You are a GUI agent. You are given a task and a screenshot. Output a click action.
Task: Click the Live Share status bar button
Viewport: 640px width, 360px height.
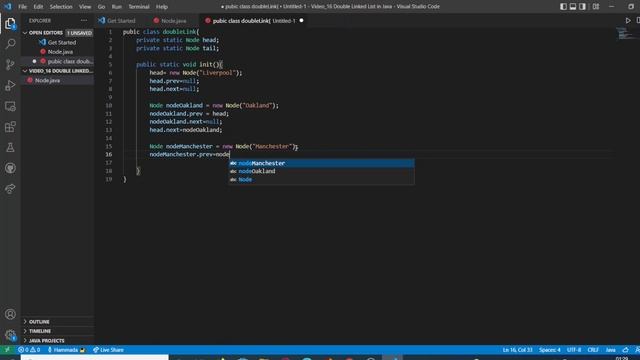point(108,350)
